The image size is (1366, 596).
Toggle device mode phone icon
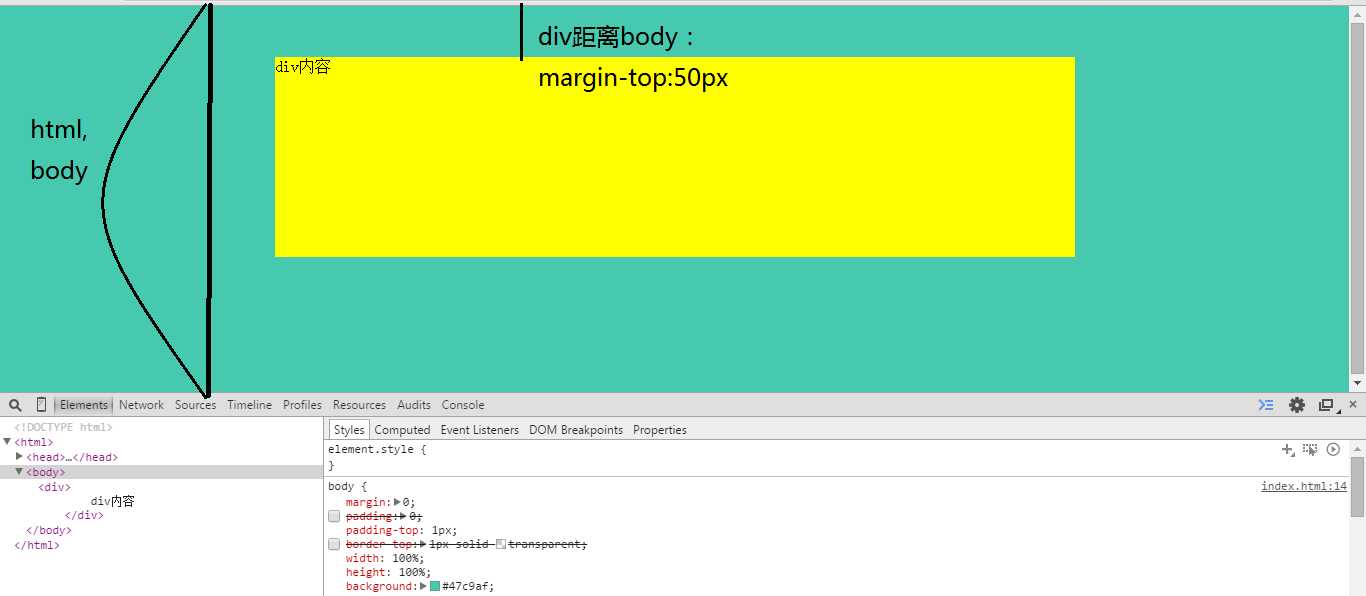41,405
